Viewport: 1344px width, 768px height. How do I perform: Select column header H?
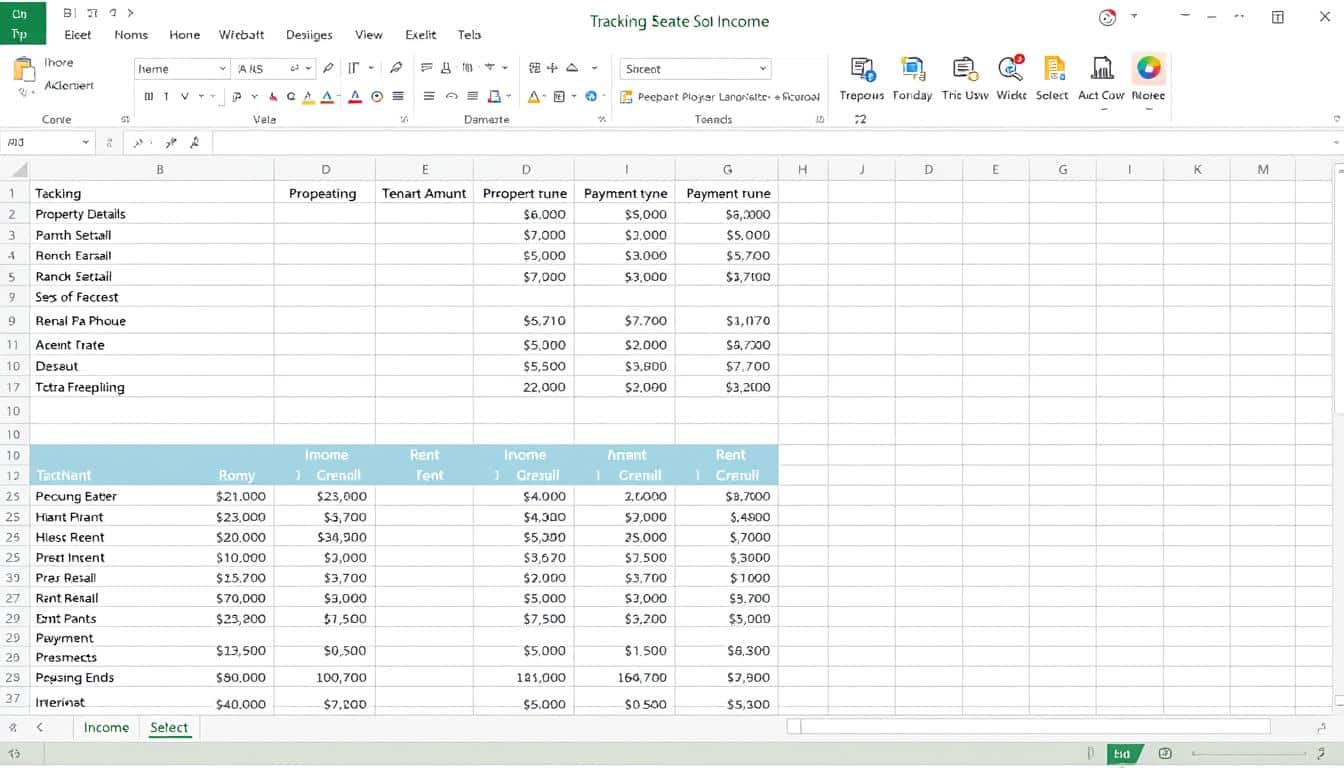tap(802, 170)
